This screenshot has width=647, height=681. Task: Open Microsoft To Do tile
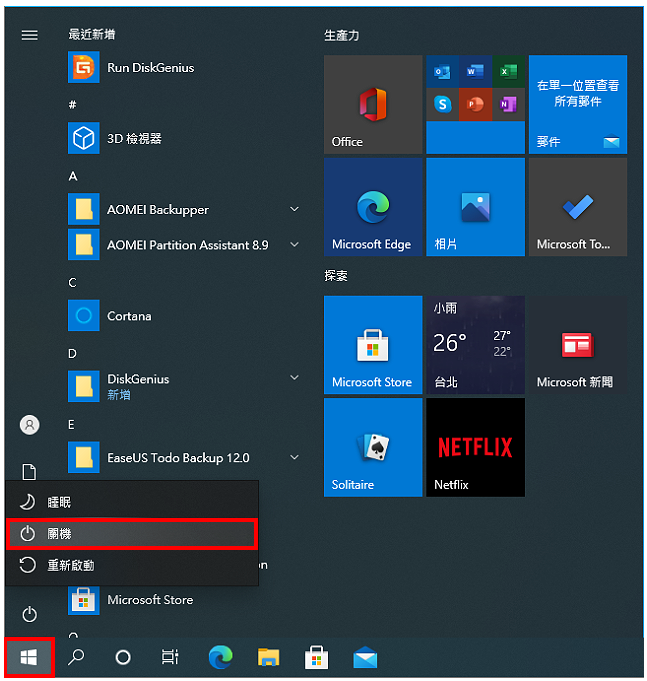click(x=578, y=207)
